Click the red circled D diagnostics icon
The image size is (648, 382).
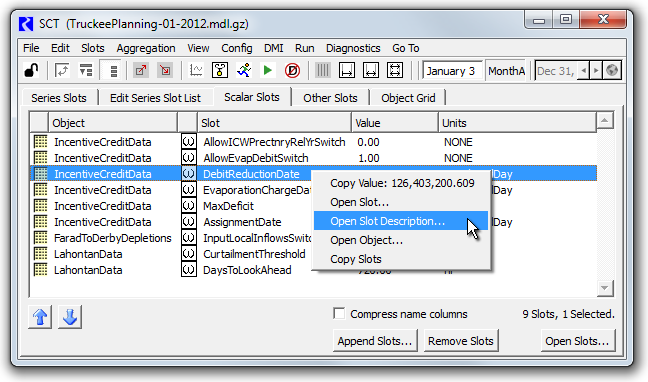[x=292, y=70]
